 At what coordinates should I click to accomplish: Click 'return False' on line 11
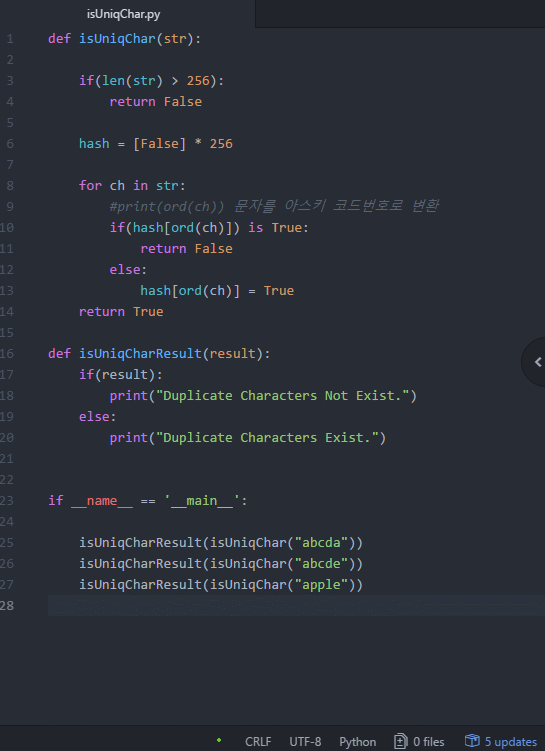186,249
